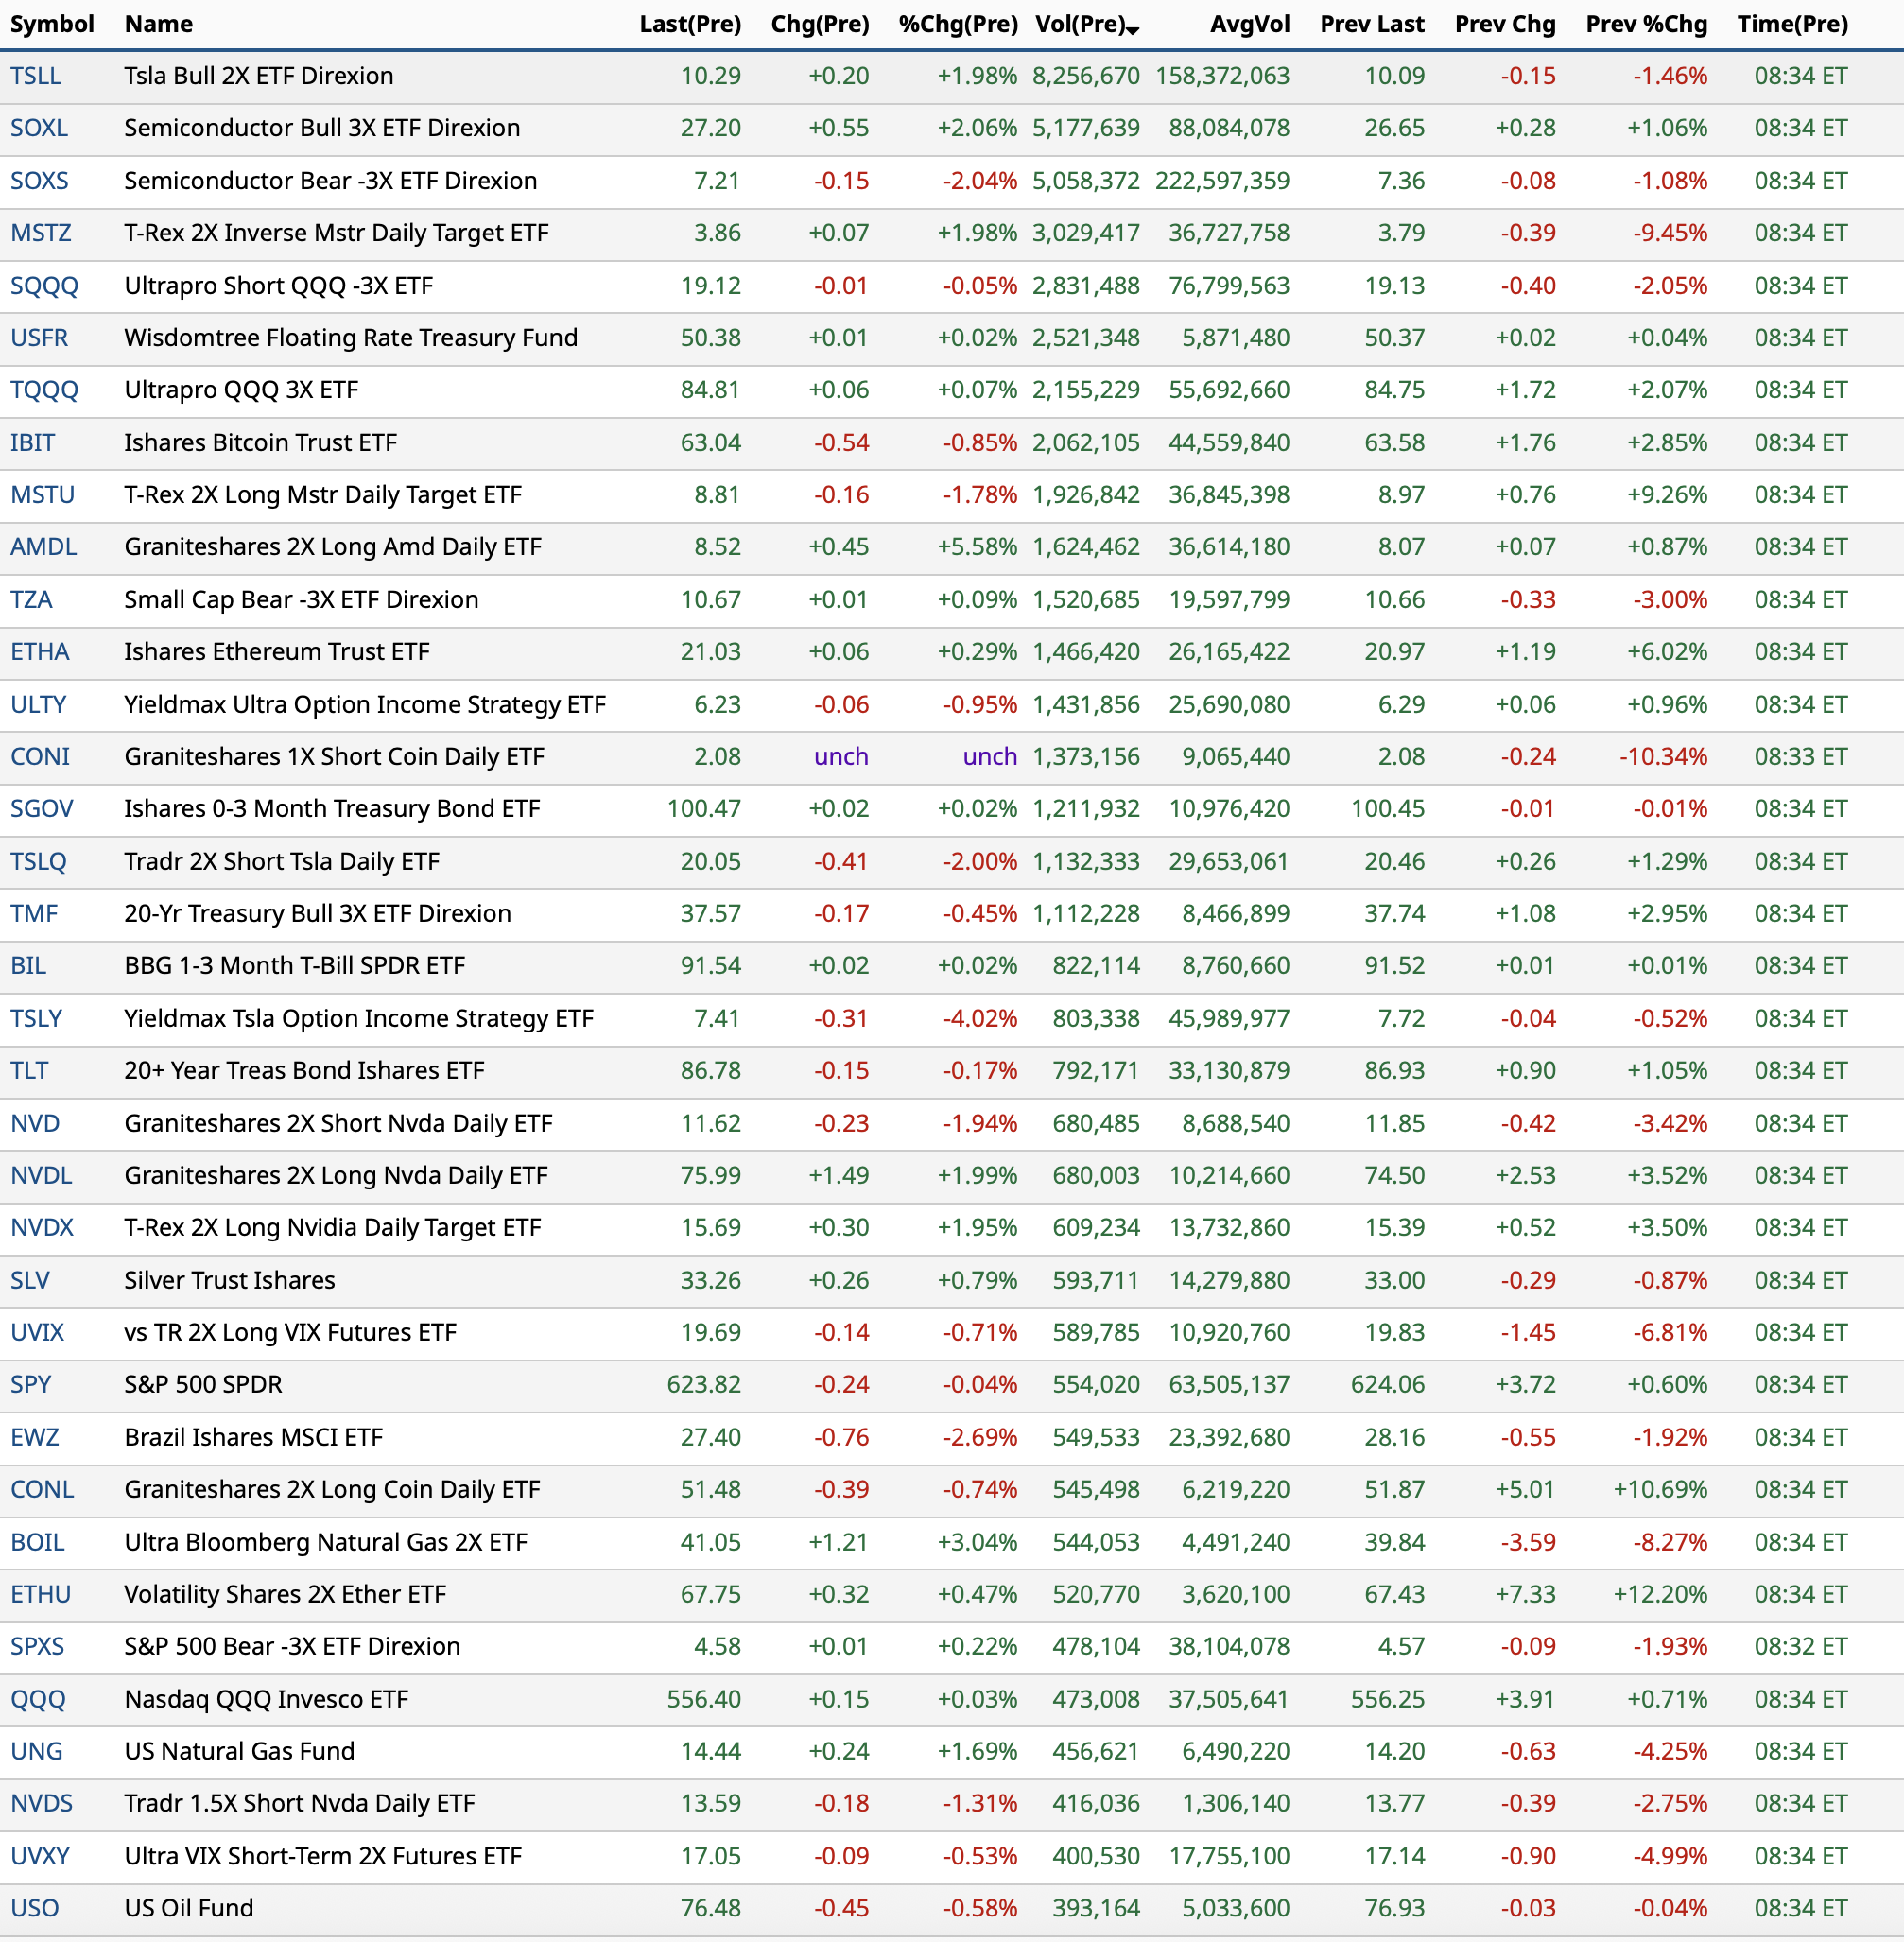Screen dimensions: 1904x1942
Task: Open the TMF symbol link
Action: pyautogui.click(x=34, y=914)
